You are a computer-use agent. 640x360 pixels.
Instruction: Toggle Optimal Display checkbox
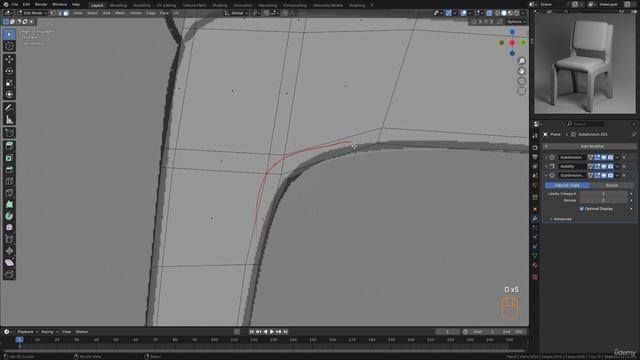tap(582, 209)
